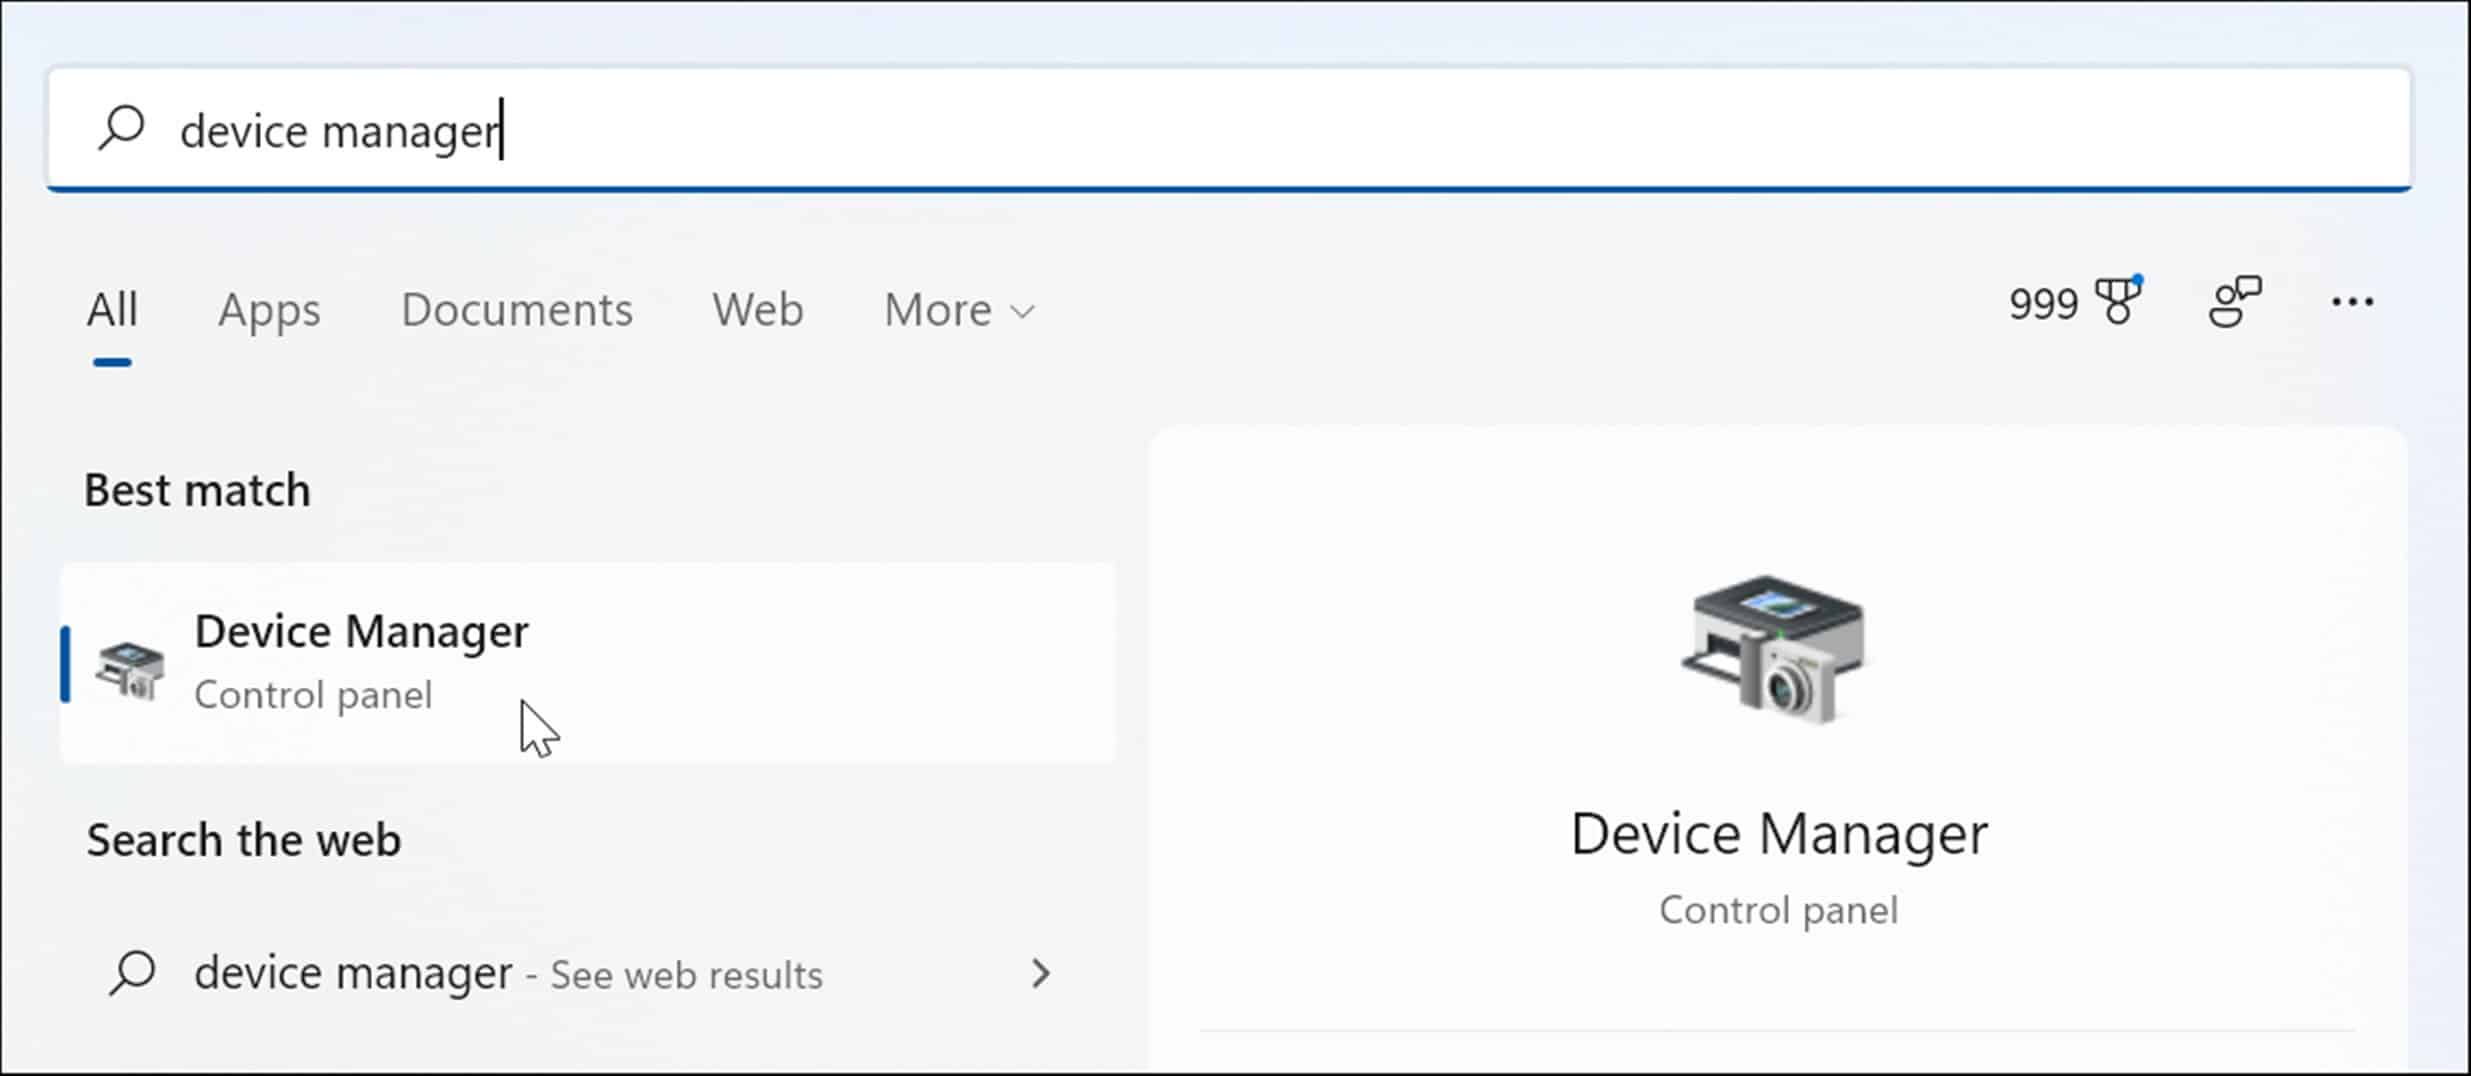Viewport: 2471px width, 1076px height.
Task: Open the More filter dropdown
Action: (957, 310)
